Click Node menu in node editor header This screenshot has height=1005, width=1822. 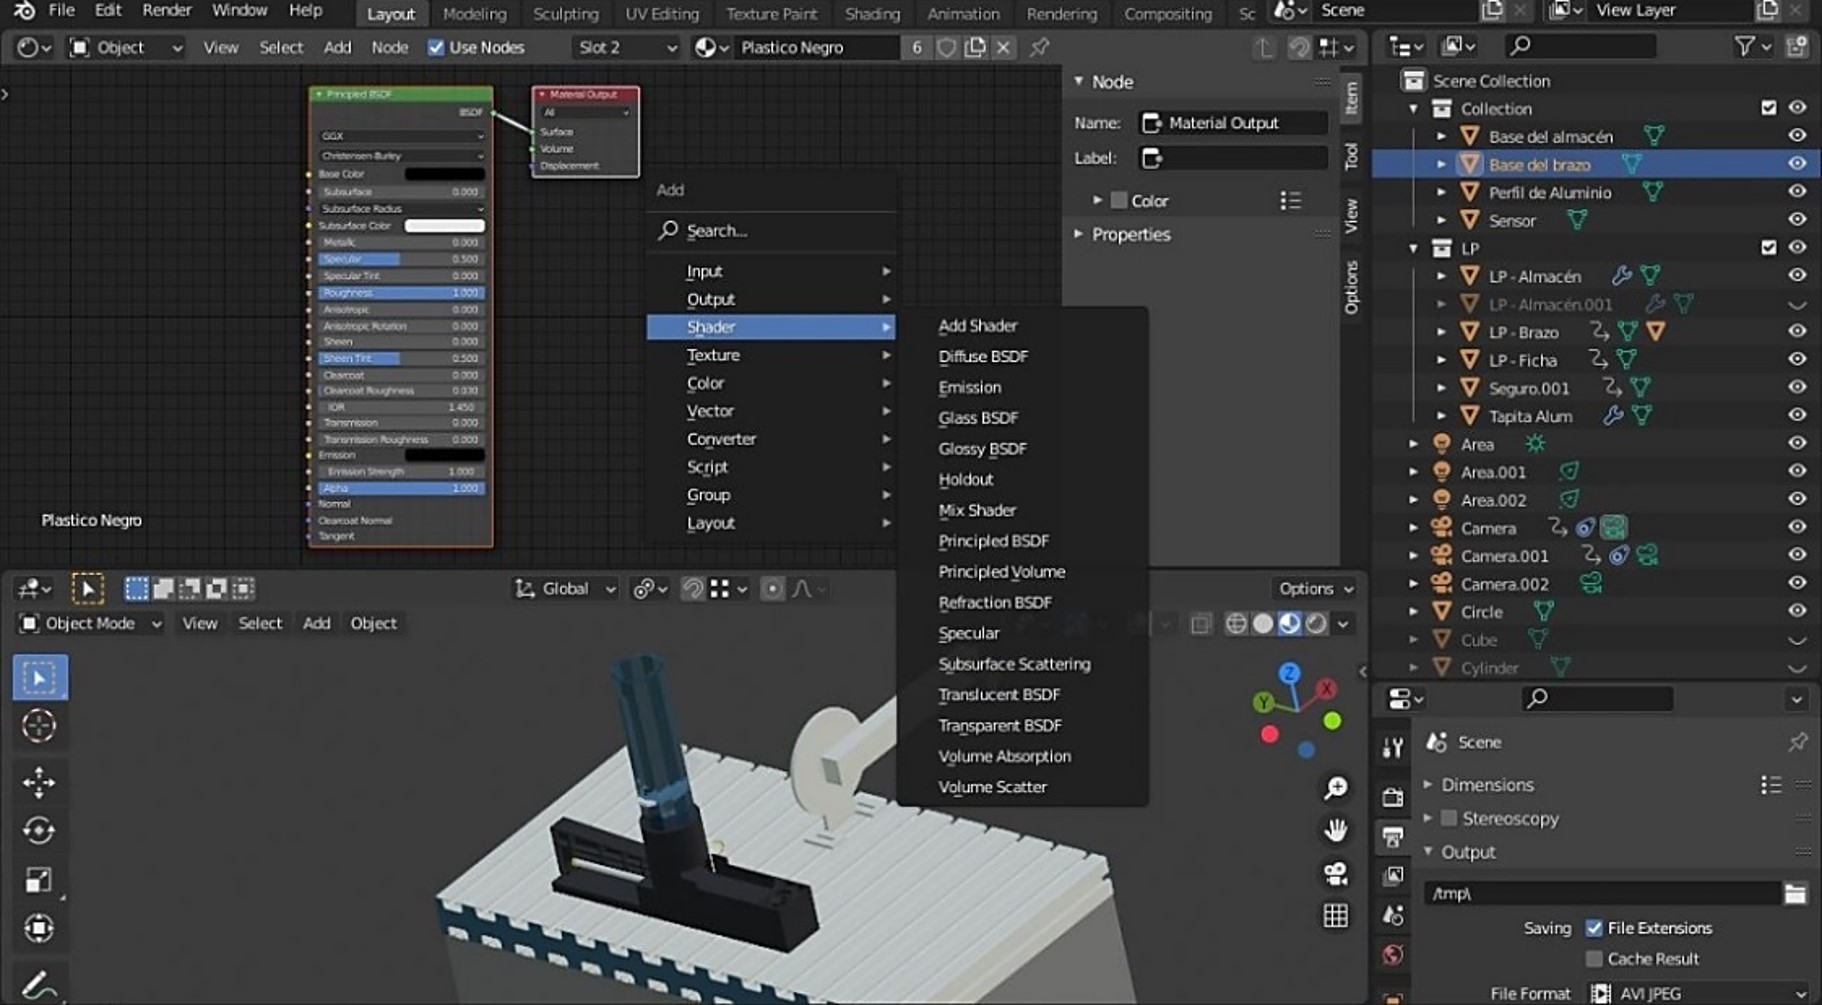389,47
